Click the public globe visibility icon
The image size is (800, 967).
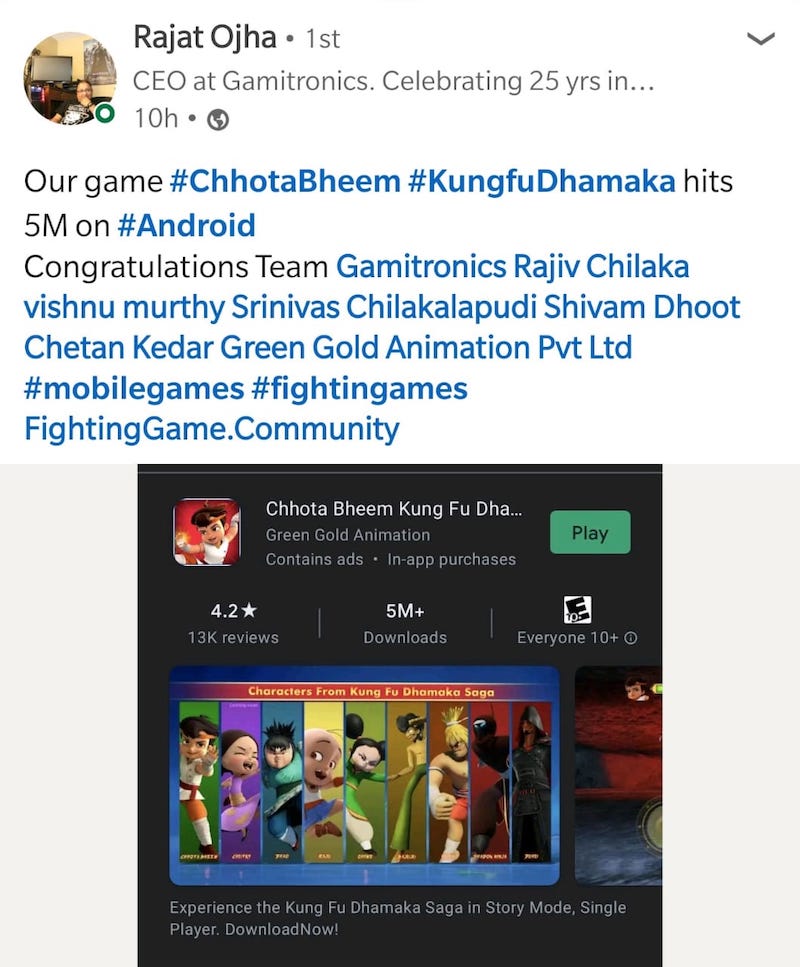pos(218,119)
